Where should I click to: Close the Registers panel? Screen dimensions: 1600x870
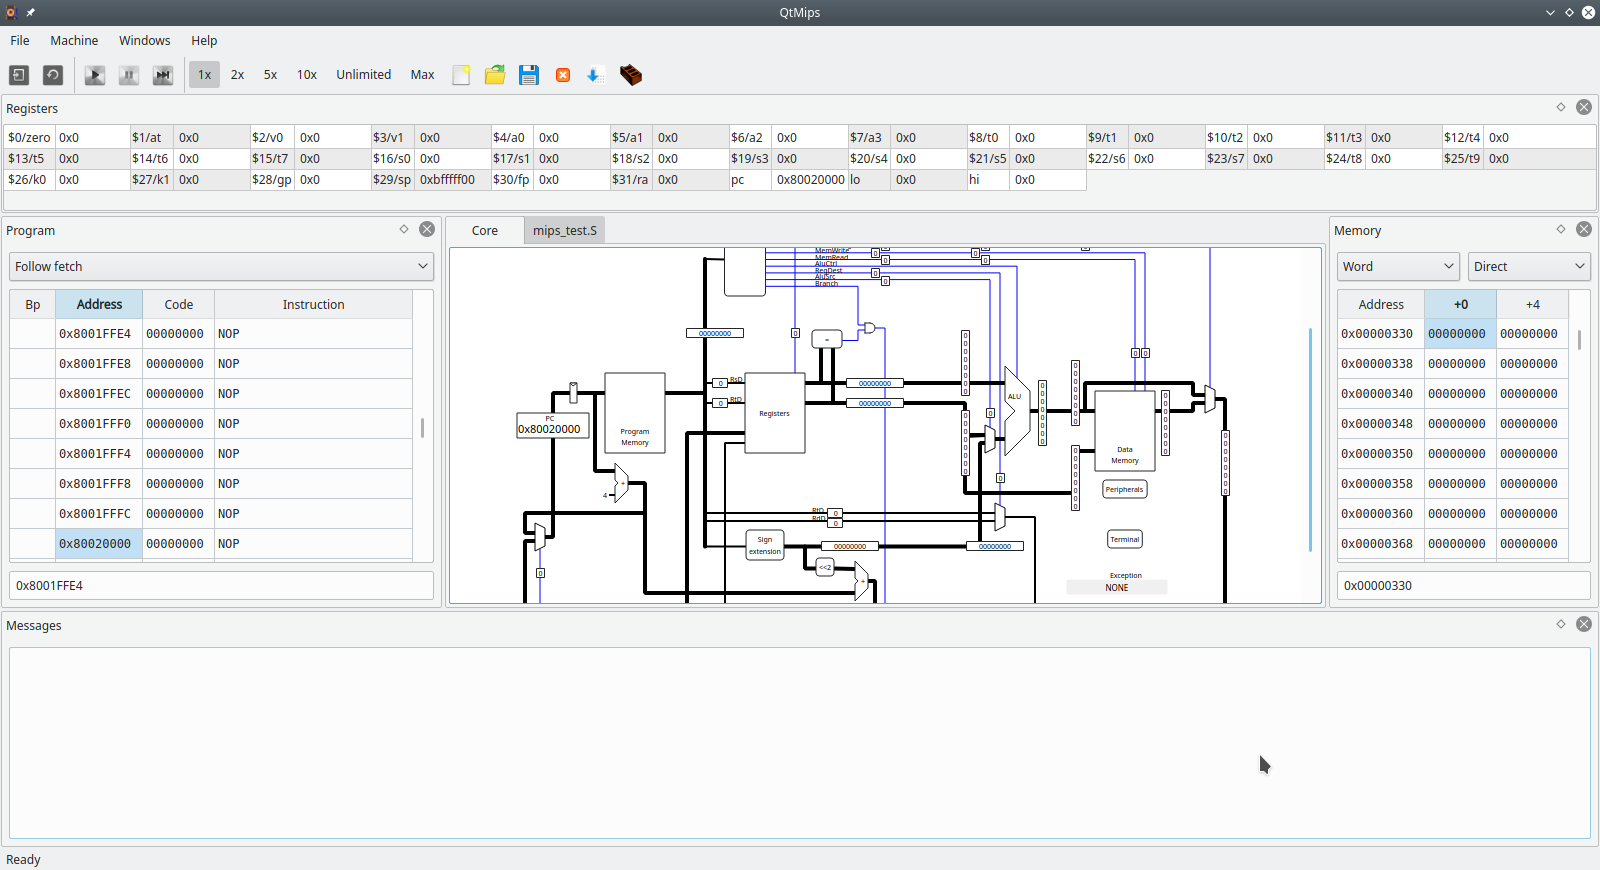coord(1584,107)
